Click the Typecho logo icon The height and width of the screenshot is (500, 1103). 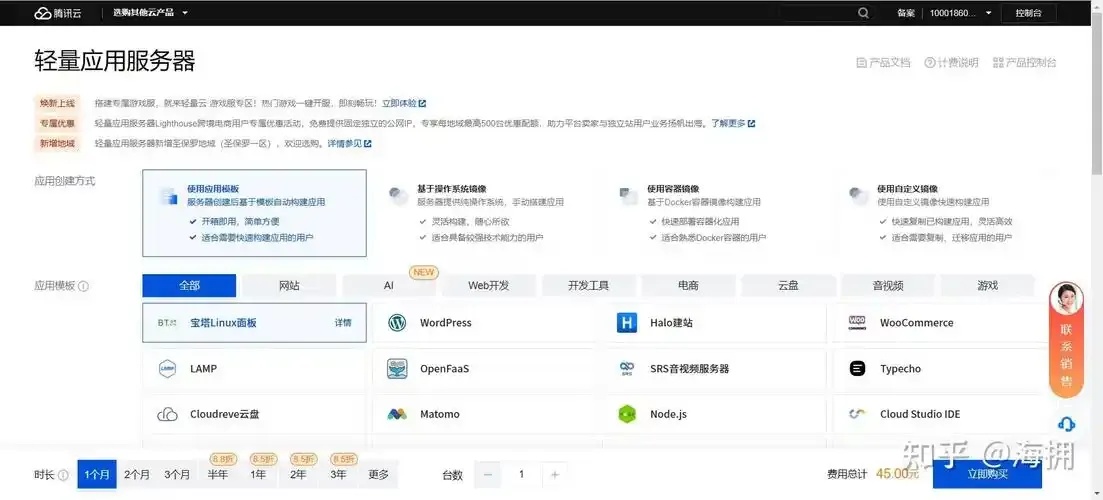click(x=857, y=368)
